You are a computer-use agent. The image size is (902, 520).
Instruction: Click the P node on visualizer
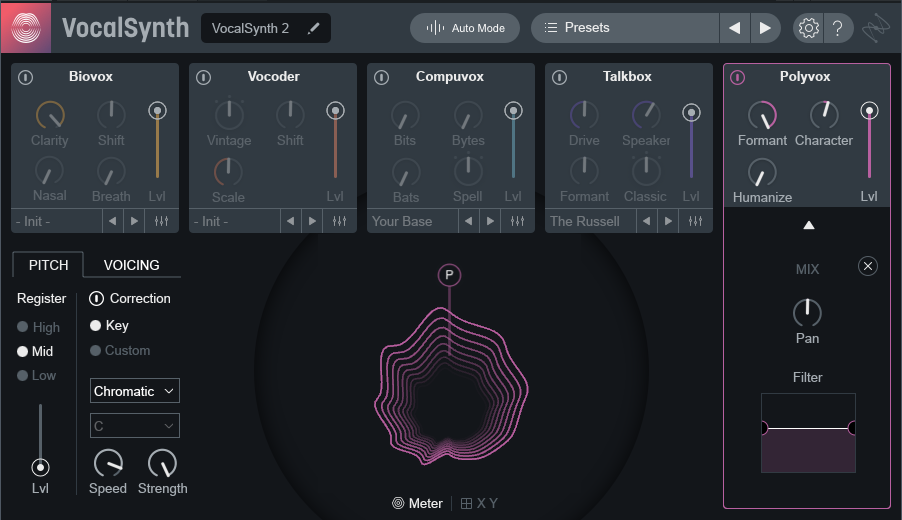[449, 275]
